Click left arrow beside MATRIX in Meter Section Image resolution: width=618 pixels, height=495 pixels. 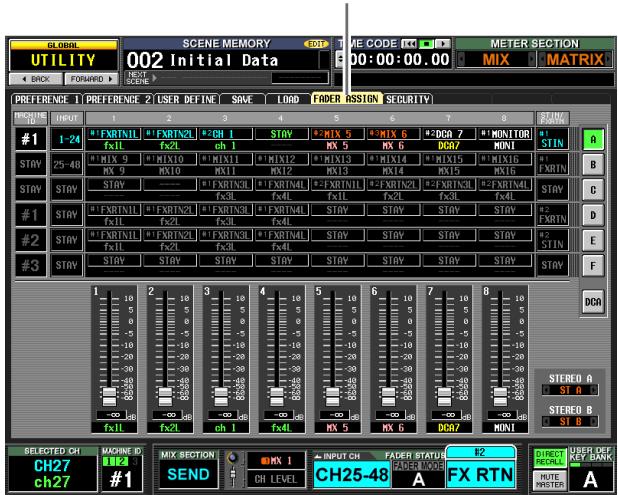coord(542,60)
